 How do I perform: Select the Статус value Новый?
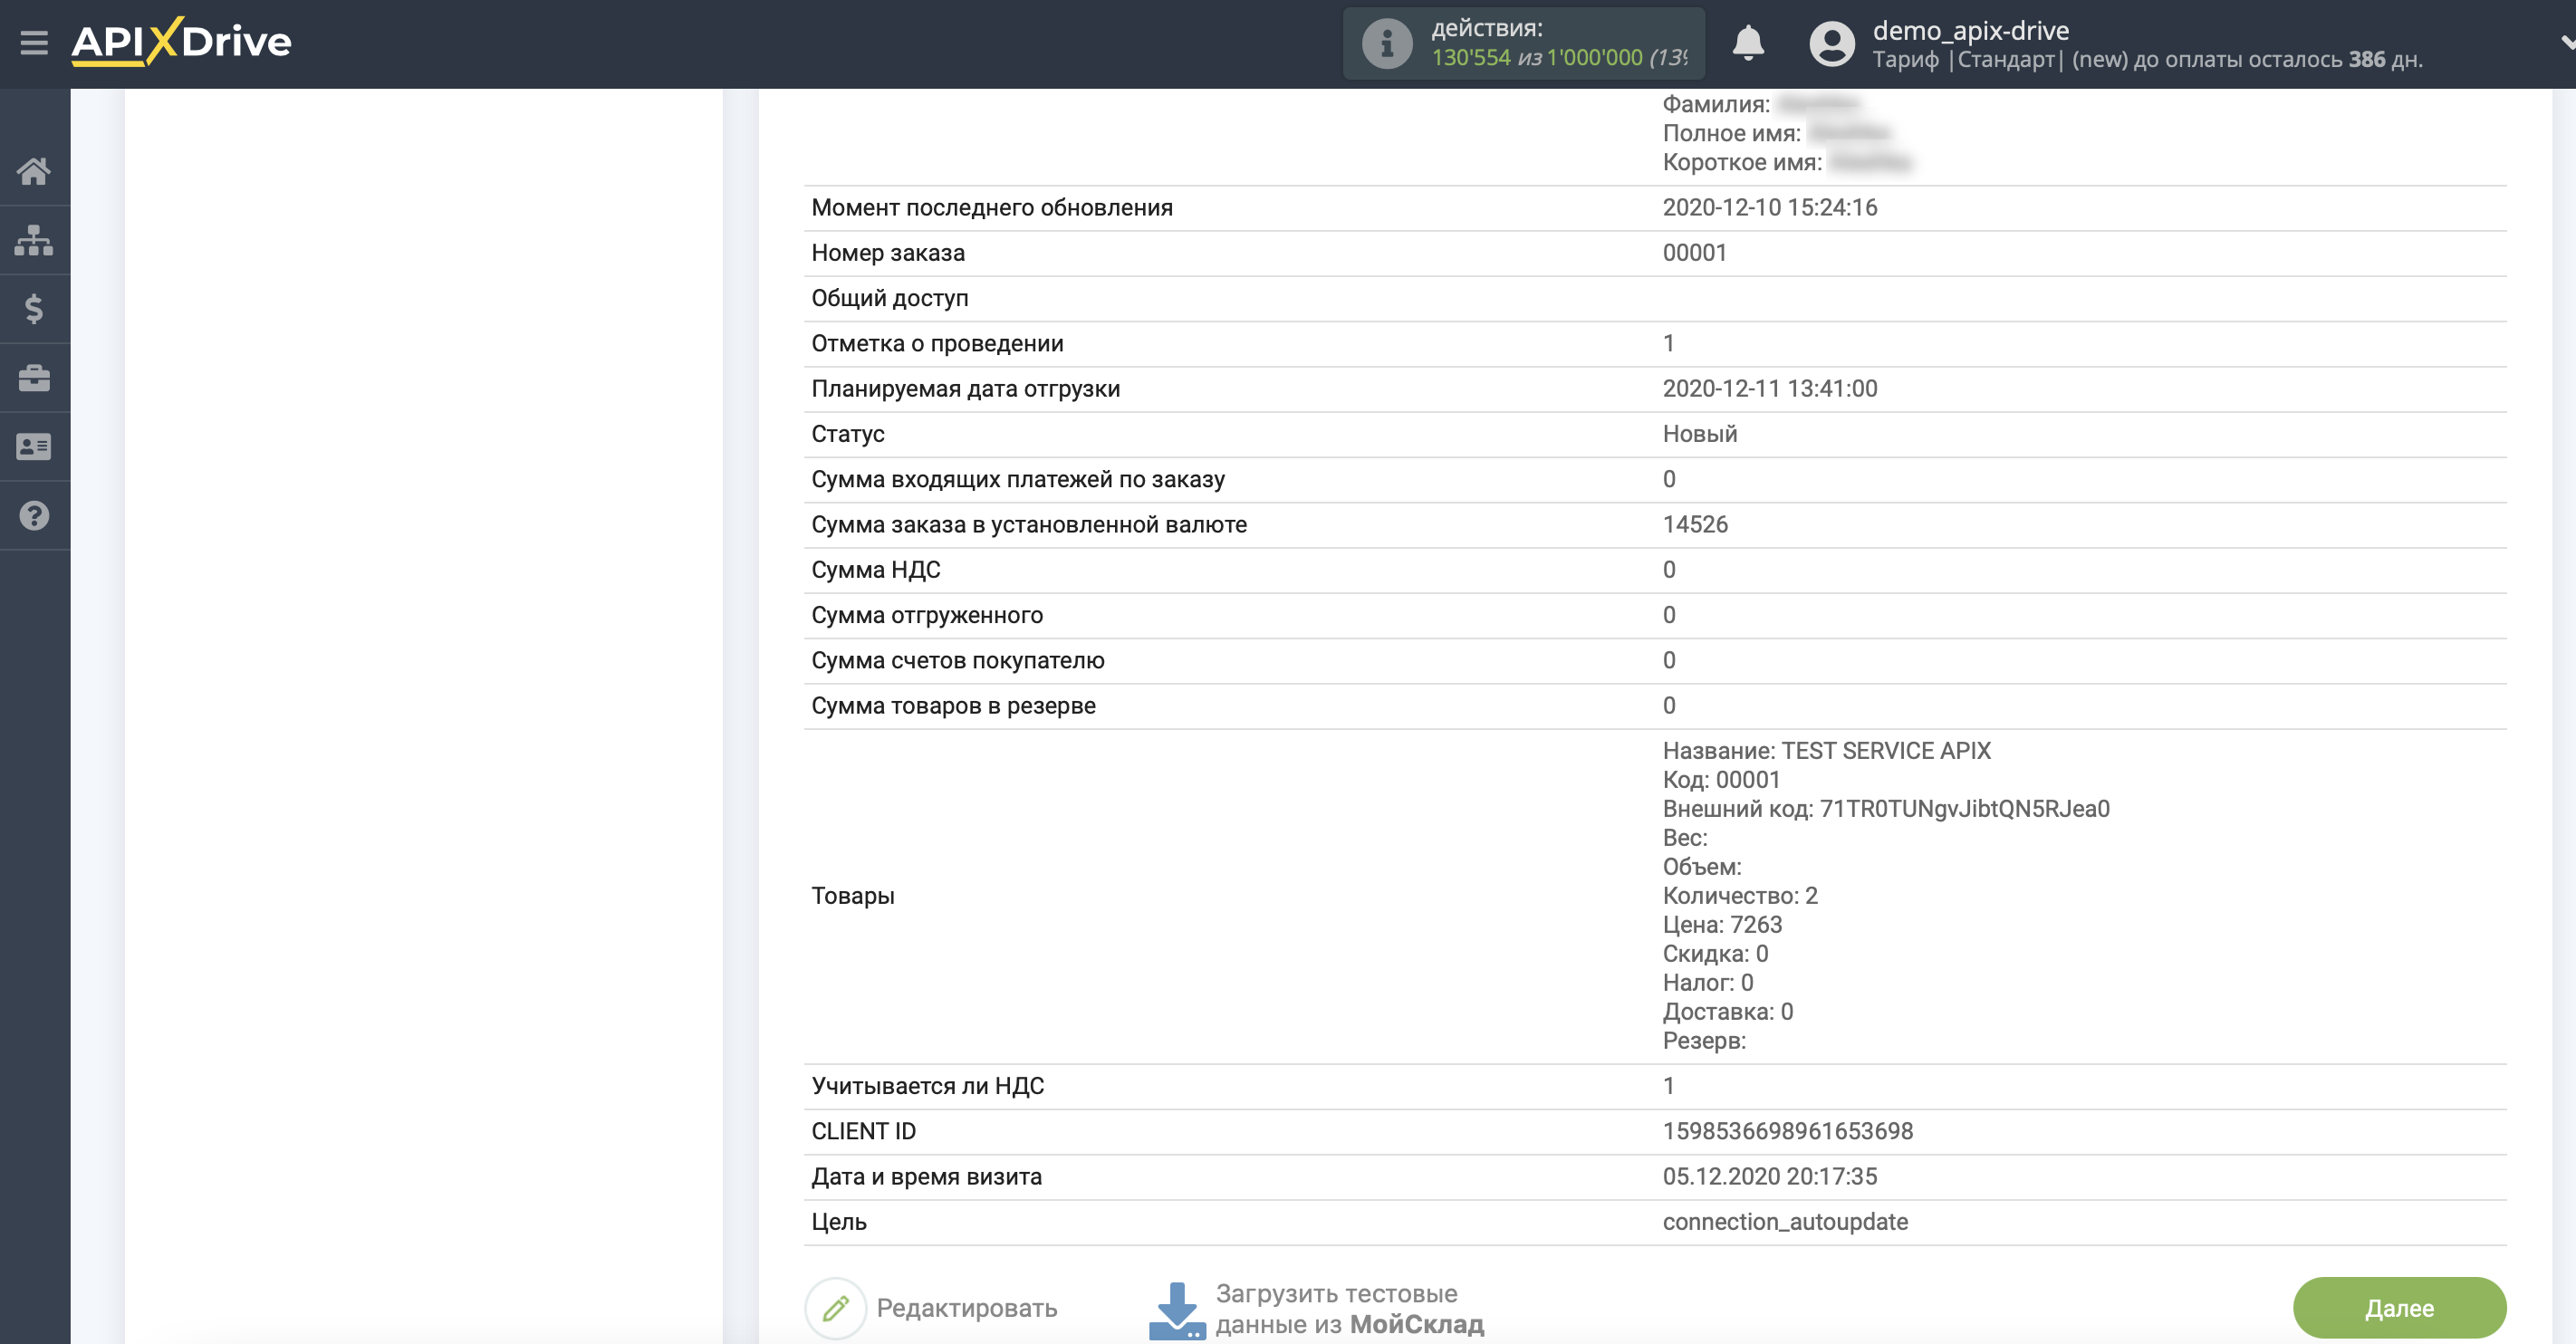[1699, 434]
